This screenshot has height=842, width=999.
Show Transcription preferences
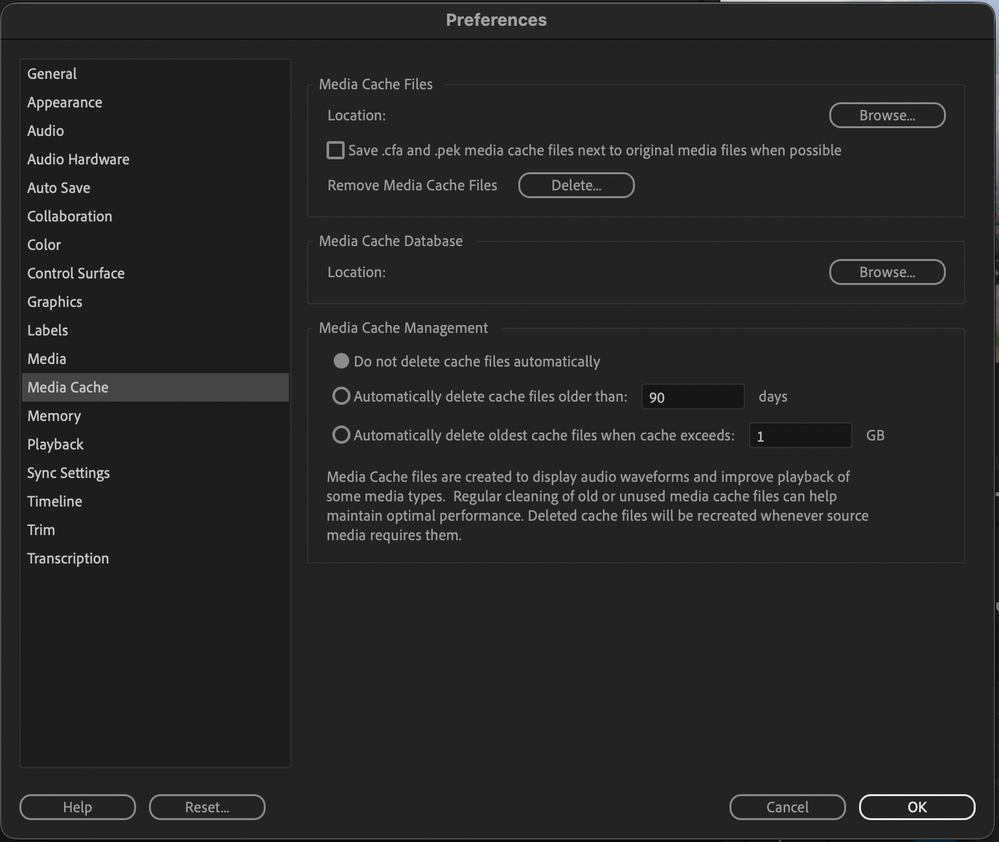click(68, 558)
